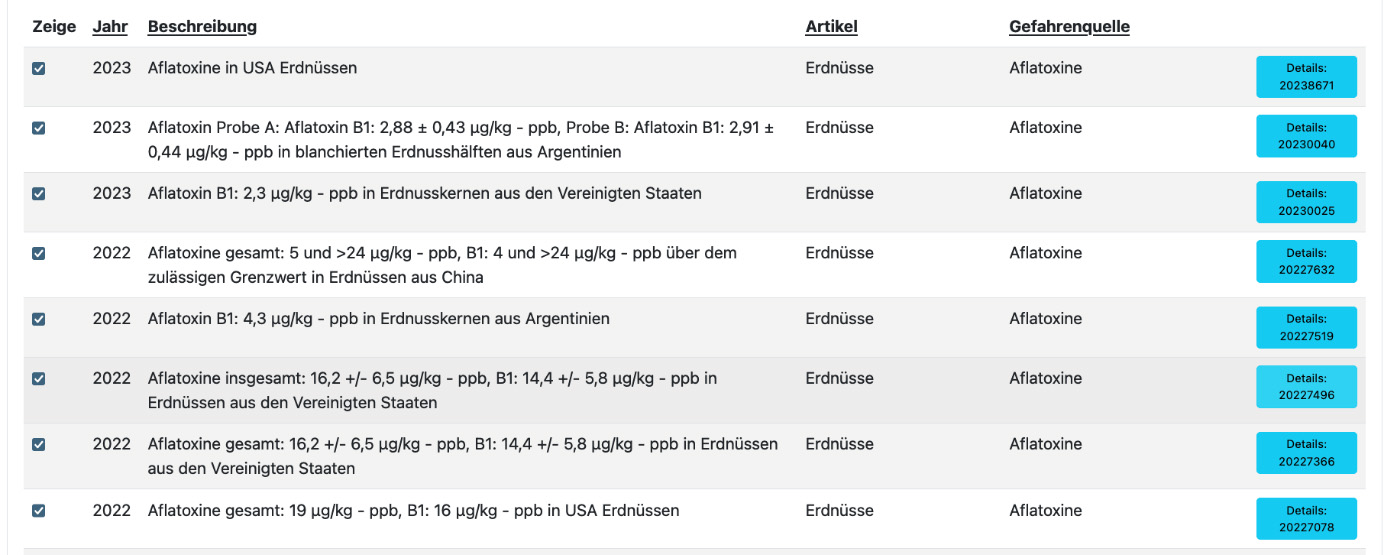View Details: 20227632 entry
This screenshot has width=1384, height=555.
pos(1306,261)
